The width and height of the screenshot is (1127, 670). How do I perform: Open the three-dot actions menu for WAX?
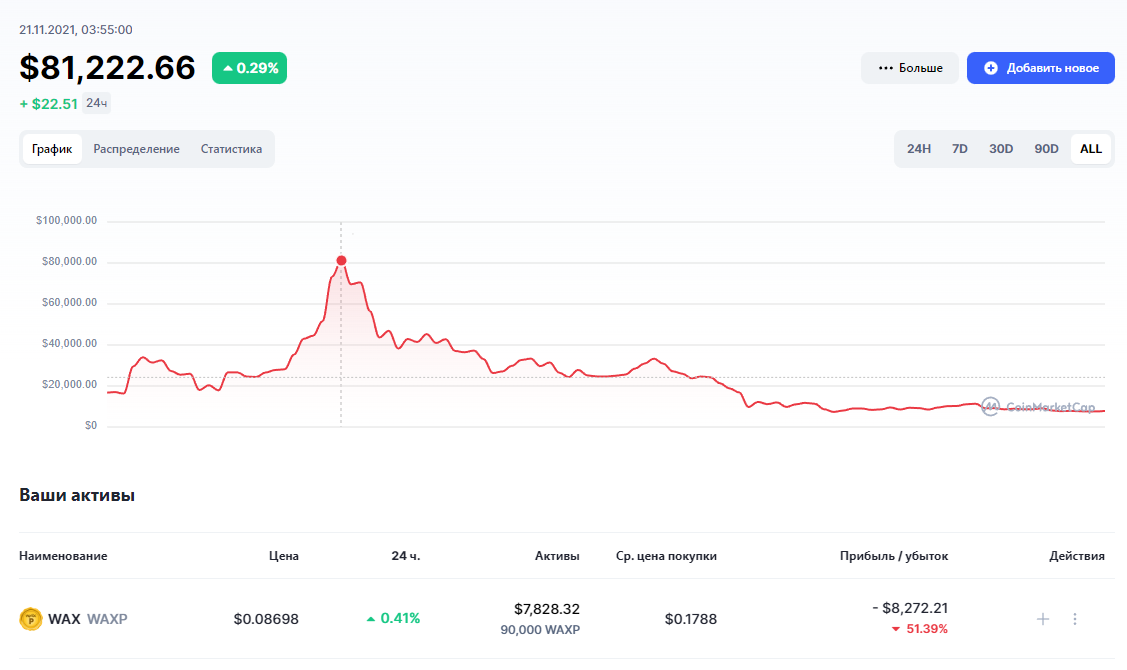tap(1075, 619)
